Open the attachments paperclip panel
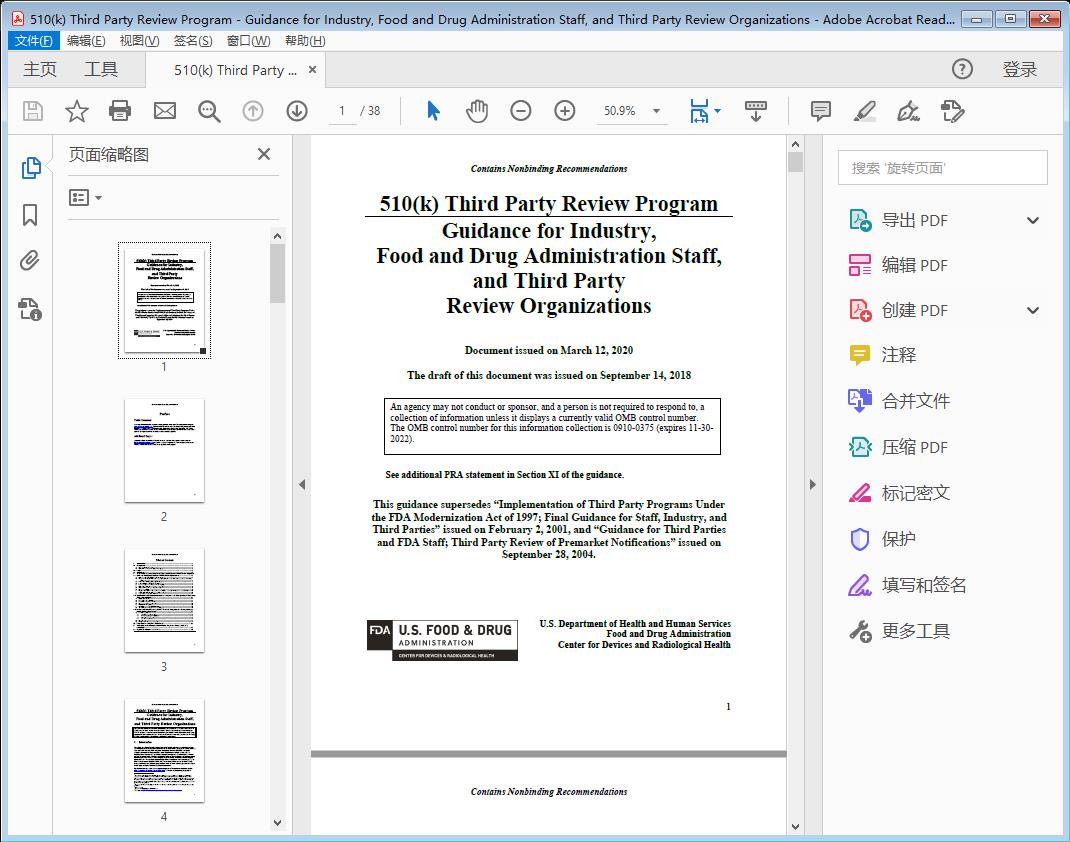The width and height of the screenshot is (1070, 842). pos(30,260)
